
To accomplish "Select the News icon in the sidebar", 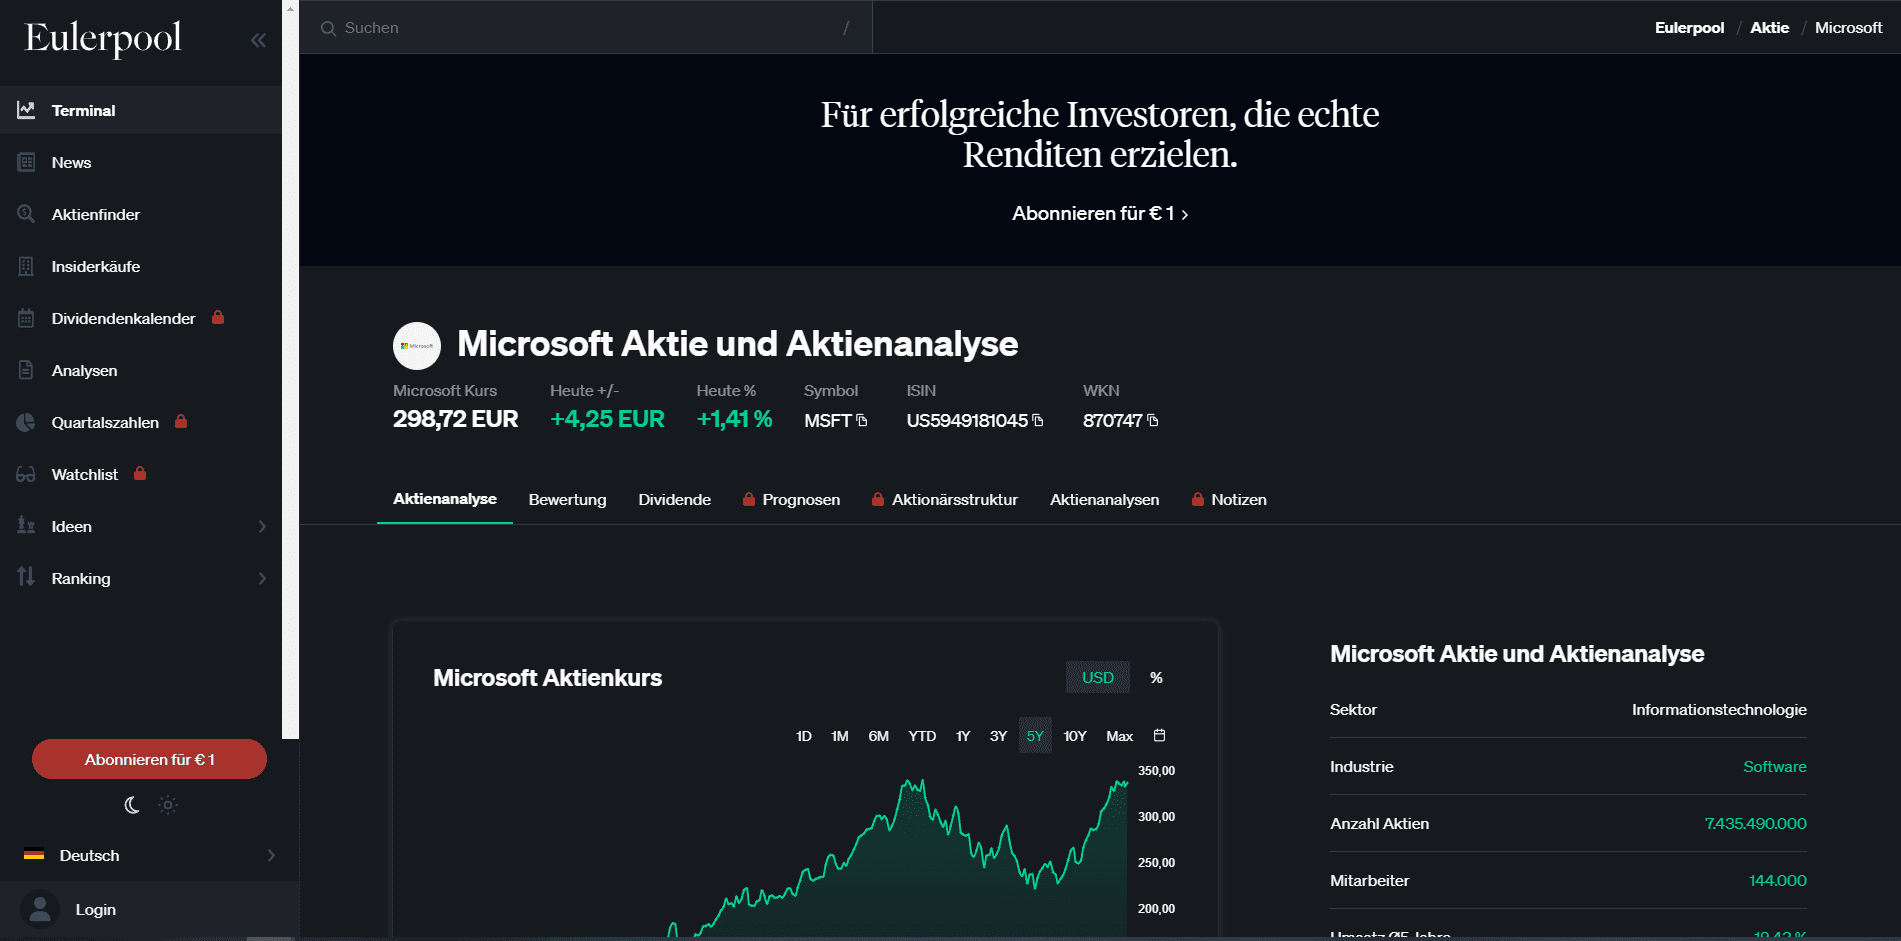I will point(26,162).
